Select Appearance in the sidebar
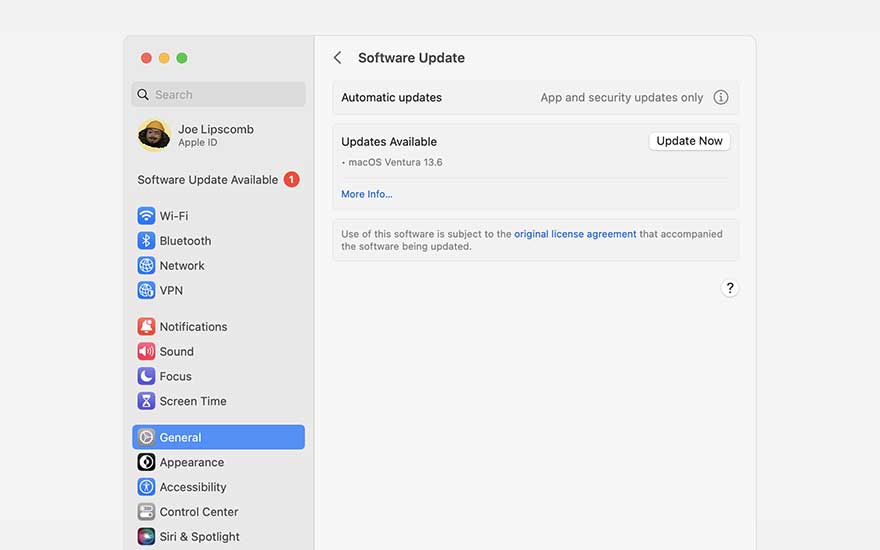880x550 pixels. pos(191,463)
